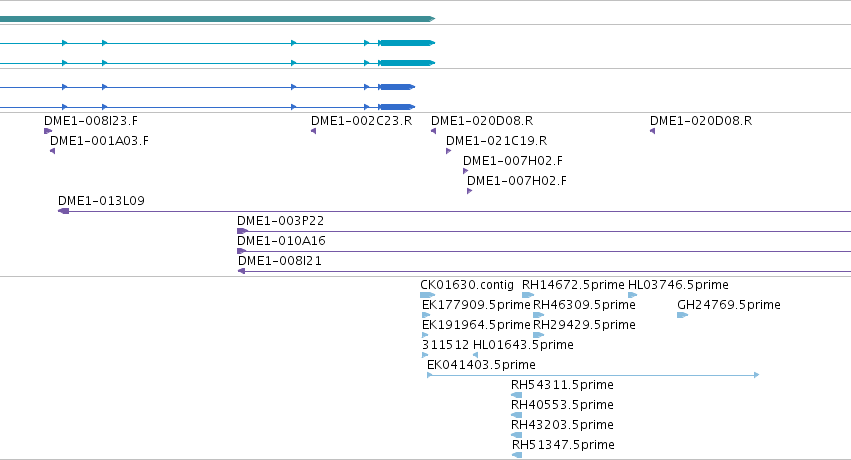Screen dimensions: 851x460
Task: Select arrowhead glyph of DME1-010A16 feature
Action: (242, 251)
